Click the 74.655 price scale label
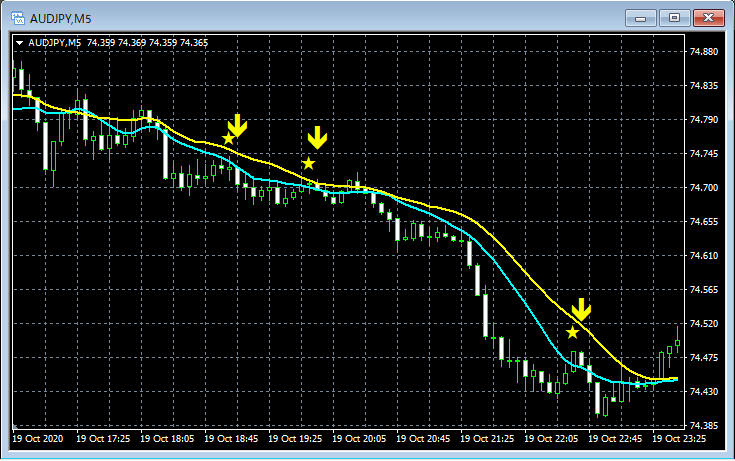This screenshot has width=735, height=461. pos(704,222)
